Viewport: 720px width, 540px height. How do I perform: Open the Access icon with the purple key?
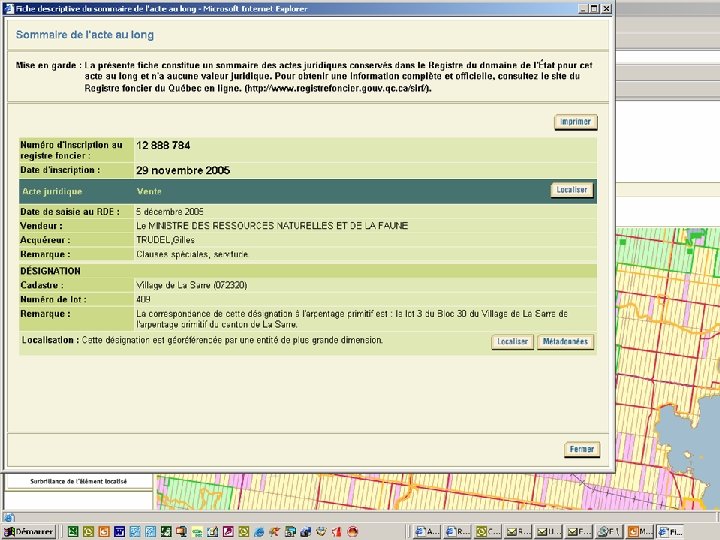(228, 532)
